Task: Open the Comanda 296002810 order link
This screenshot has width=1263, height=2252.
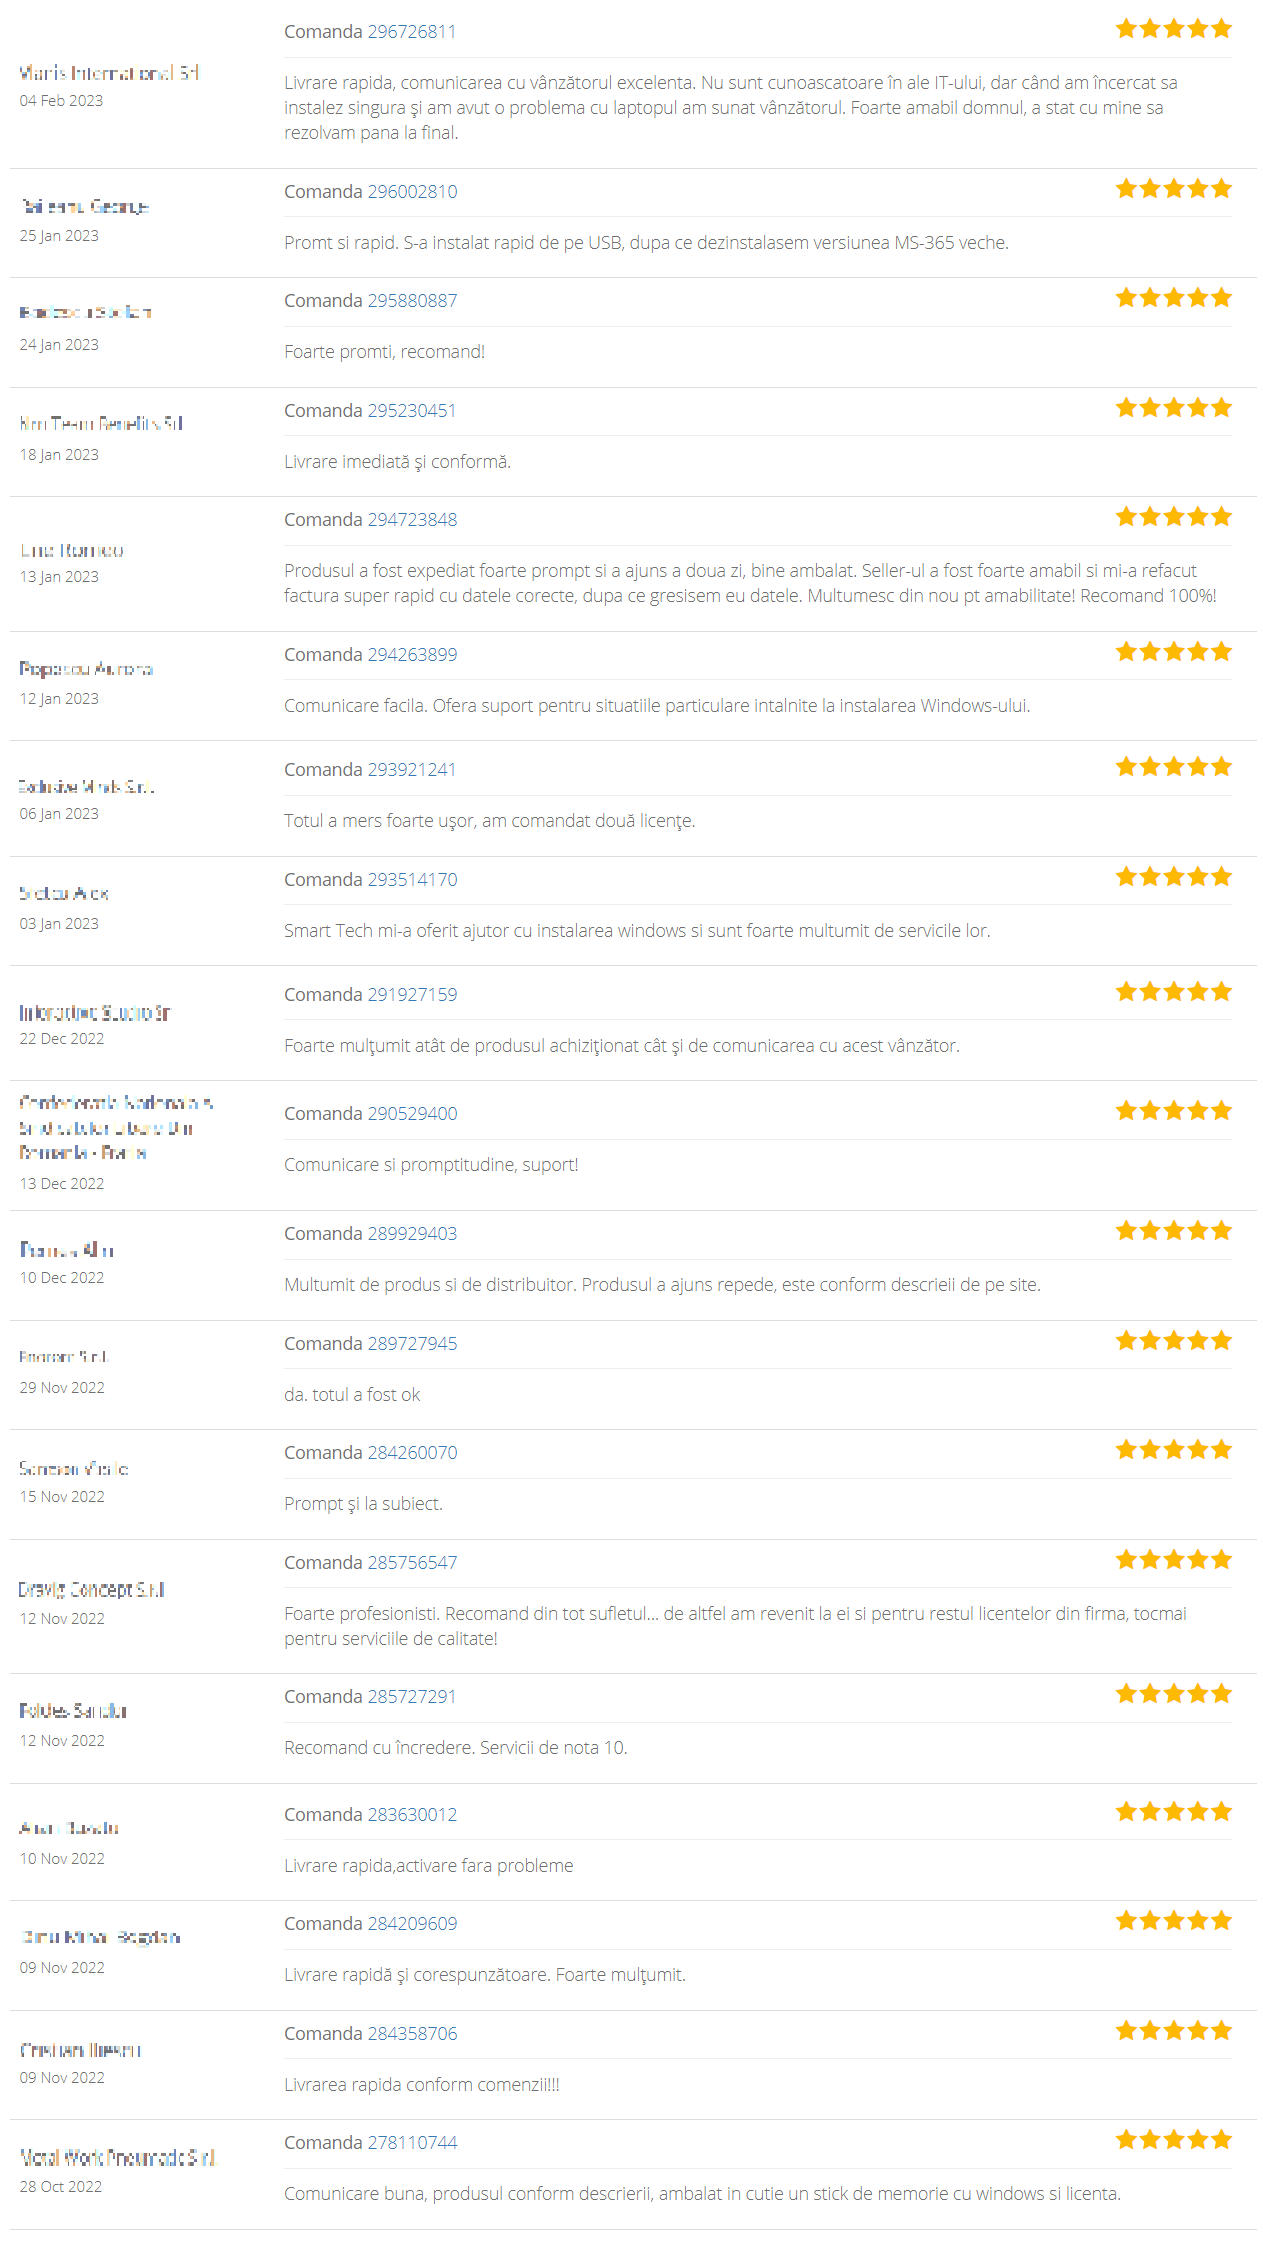Action: pos(413,190)
